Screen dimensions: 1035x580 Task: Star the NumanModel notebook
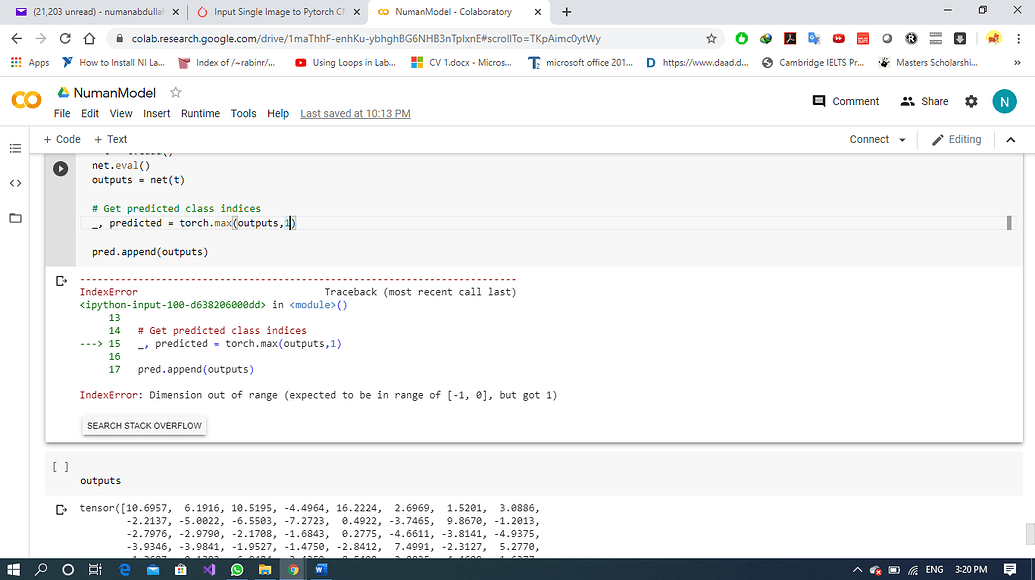coord(176,92)
